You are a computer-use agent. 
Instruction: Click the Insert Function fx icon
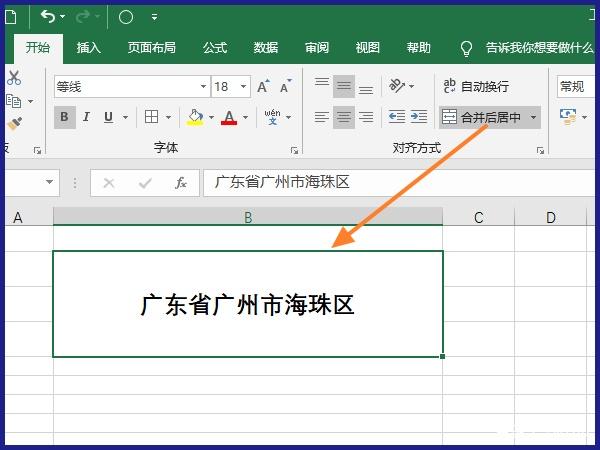click(180, 183)
